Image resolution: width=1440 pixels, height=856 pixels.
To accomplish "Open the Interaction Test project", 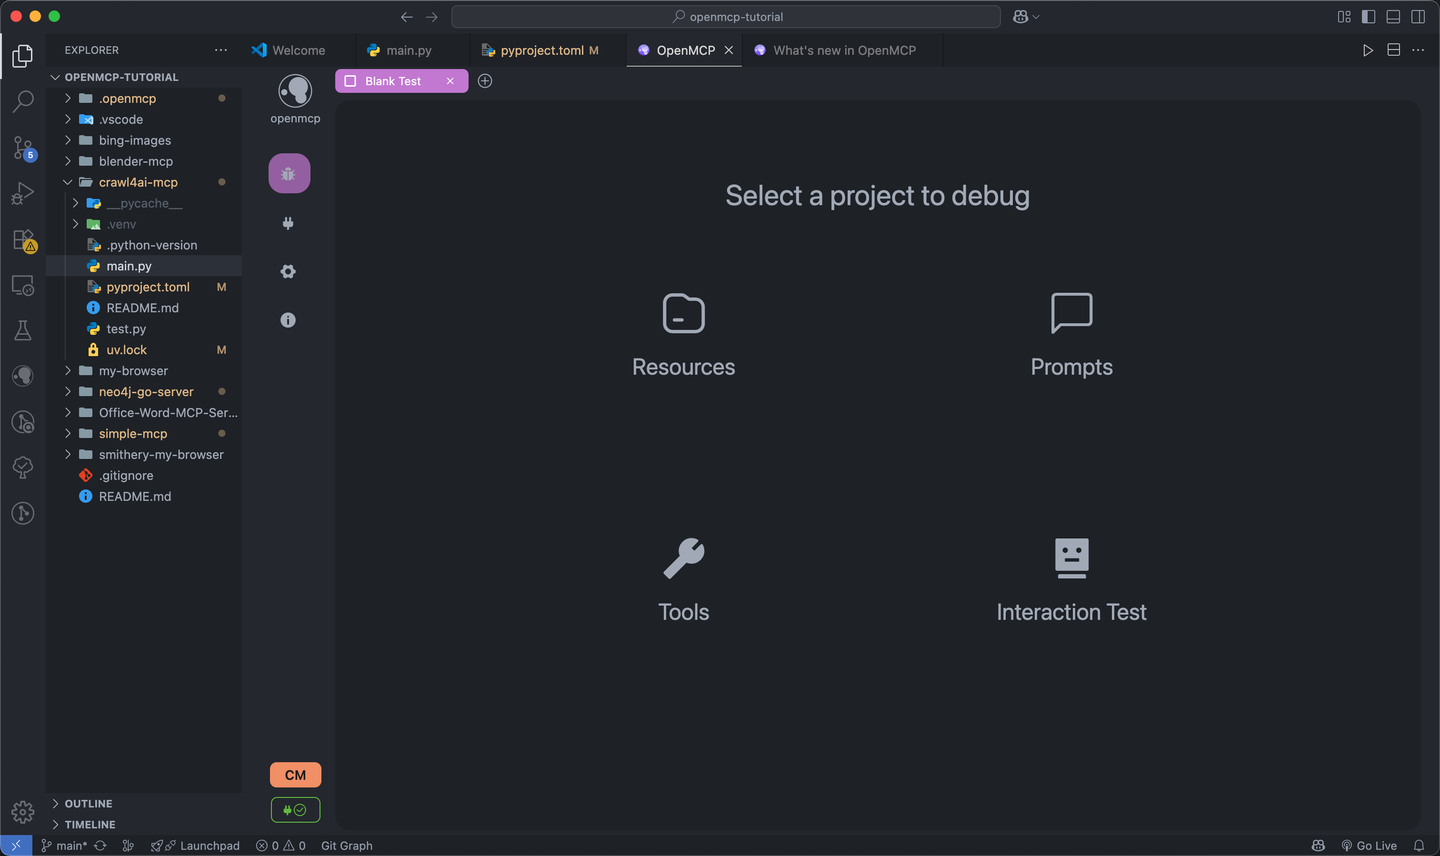I will click(x=1072, y=581).
